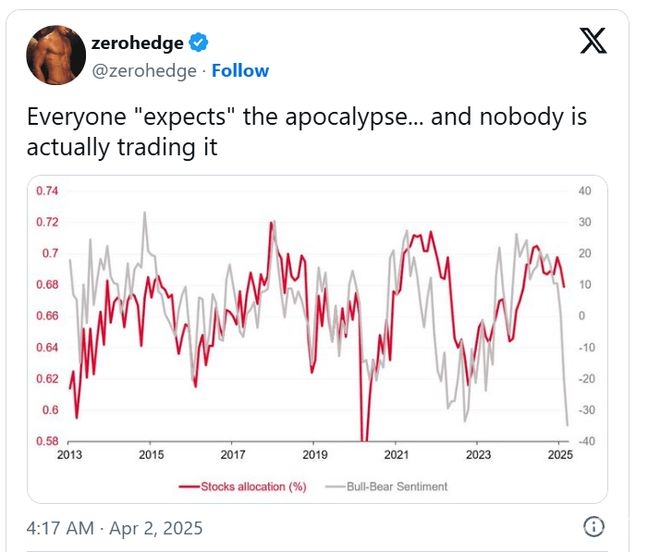Click the 2013 x-axis label
The height and width of the screenshot is (552, 660).
pyautogui.click(x=69, y=455)
